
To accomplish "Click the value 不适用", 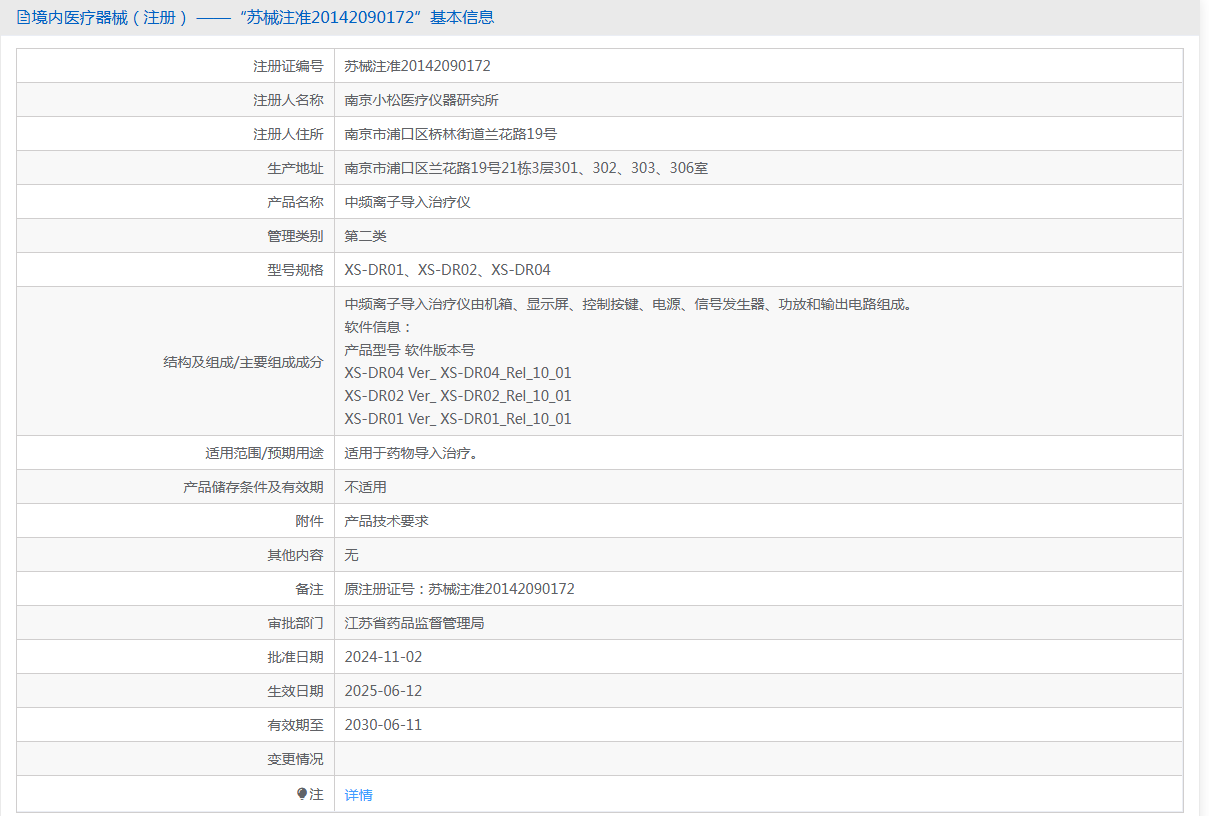I will click(x=365, y=487).
